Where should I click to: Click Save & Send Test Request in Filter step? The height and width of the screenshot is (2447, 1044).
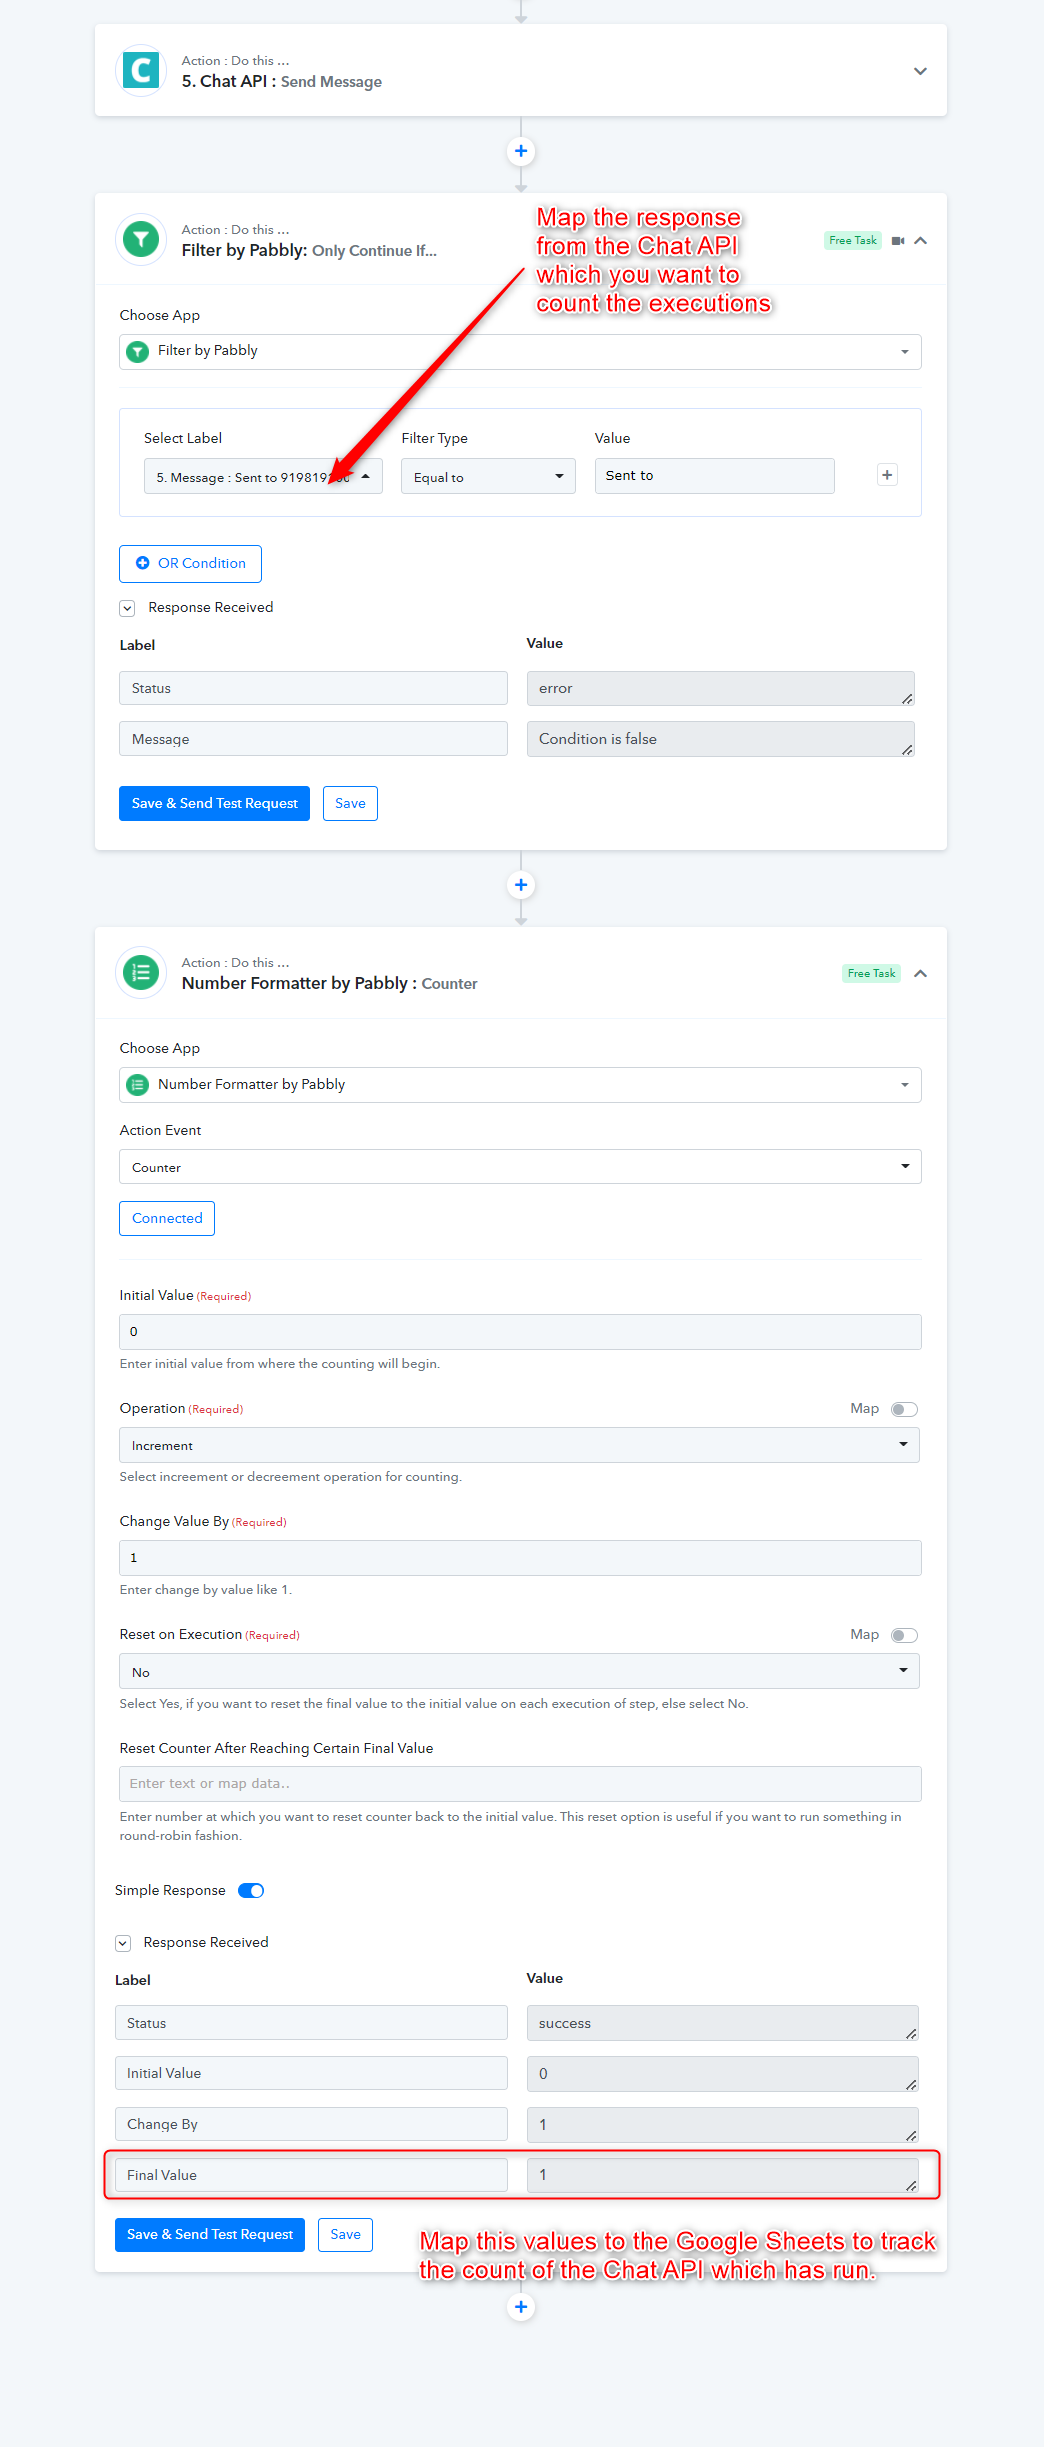(214, 803)
